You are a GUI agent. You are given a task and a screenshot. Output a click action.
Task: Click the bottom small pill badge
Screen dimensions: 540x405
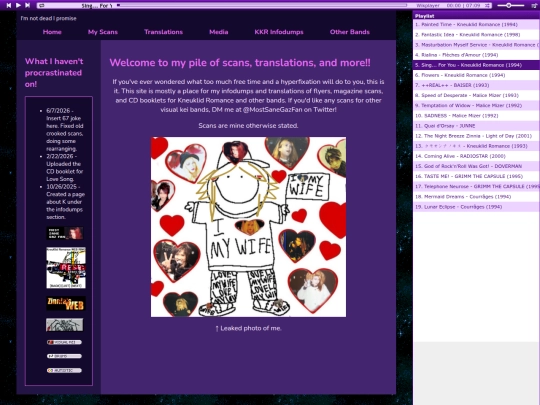[64, 371]
